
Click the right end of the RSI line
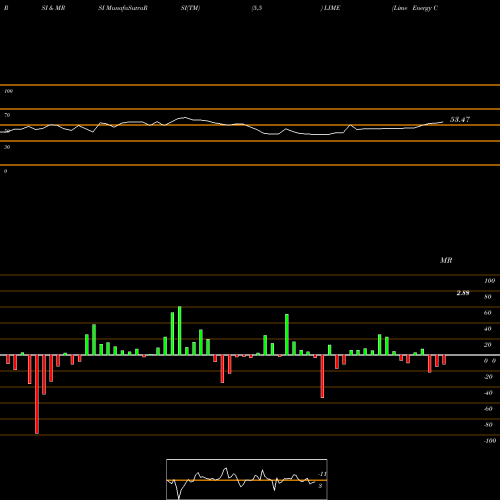[x=443, y=122]
